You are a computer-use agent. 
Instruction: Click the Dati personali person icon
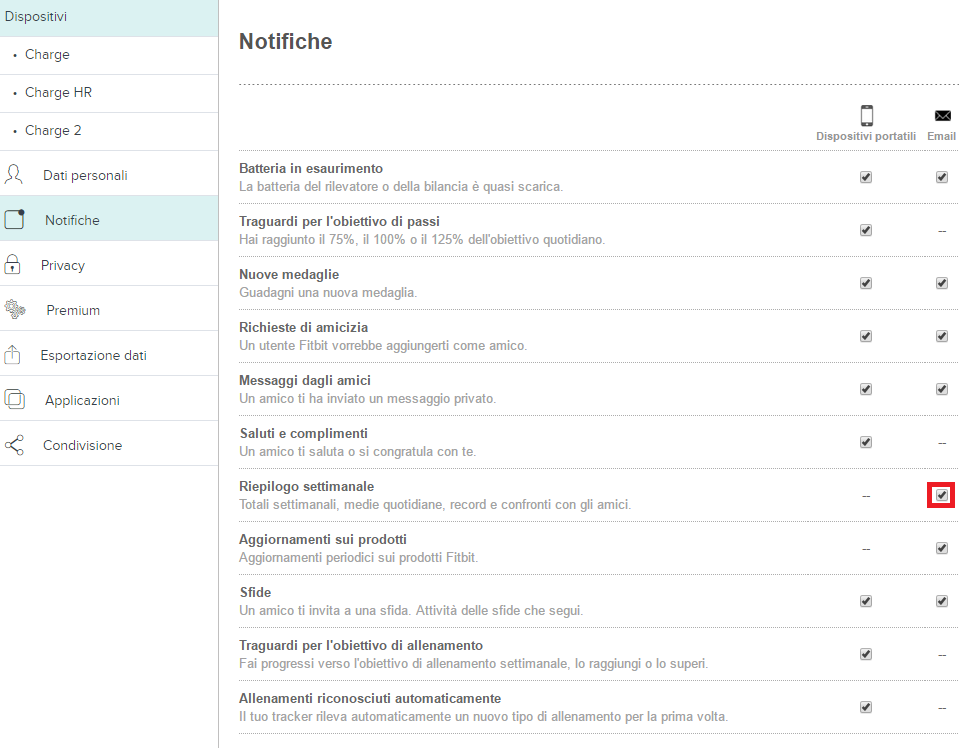14,175
